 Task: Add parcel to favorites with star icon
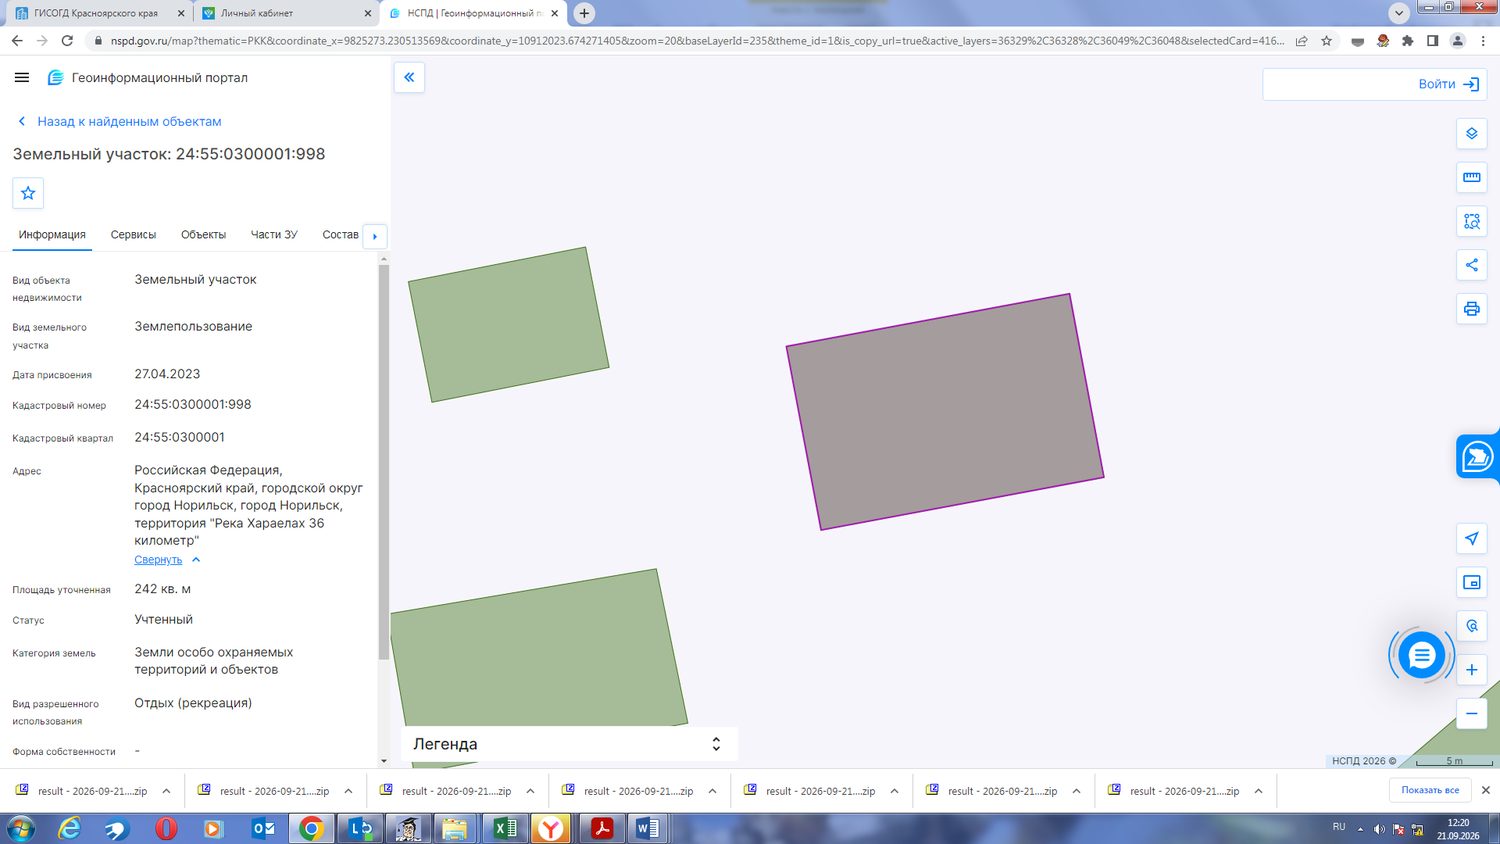(x=28, y=193)
